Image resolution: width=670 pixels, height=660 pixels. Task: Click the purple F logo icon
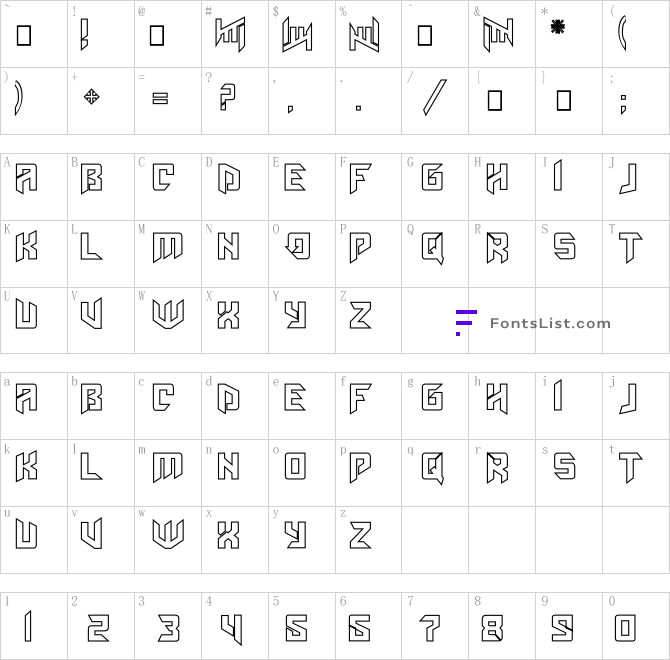click(465, 322)
